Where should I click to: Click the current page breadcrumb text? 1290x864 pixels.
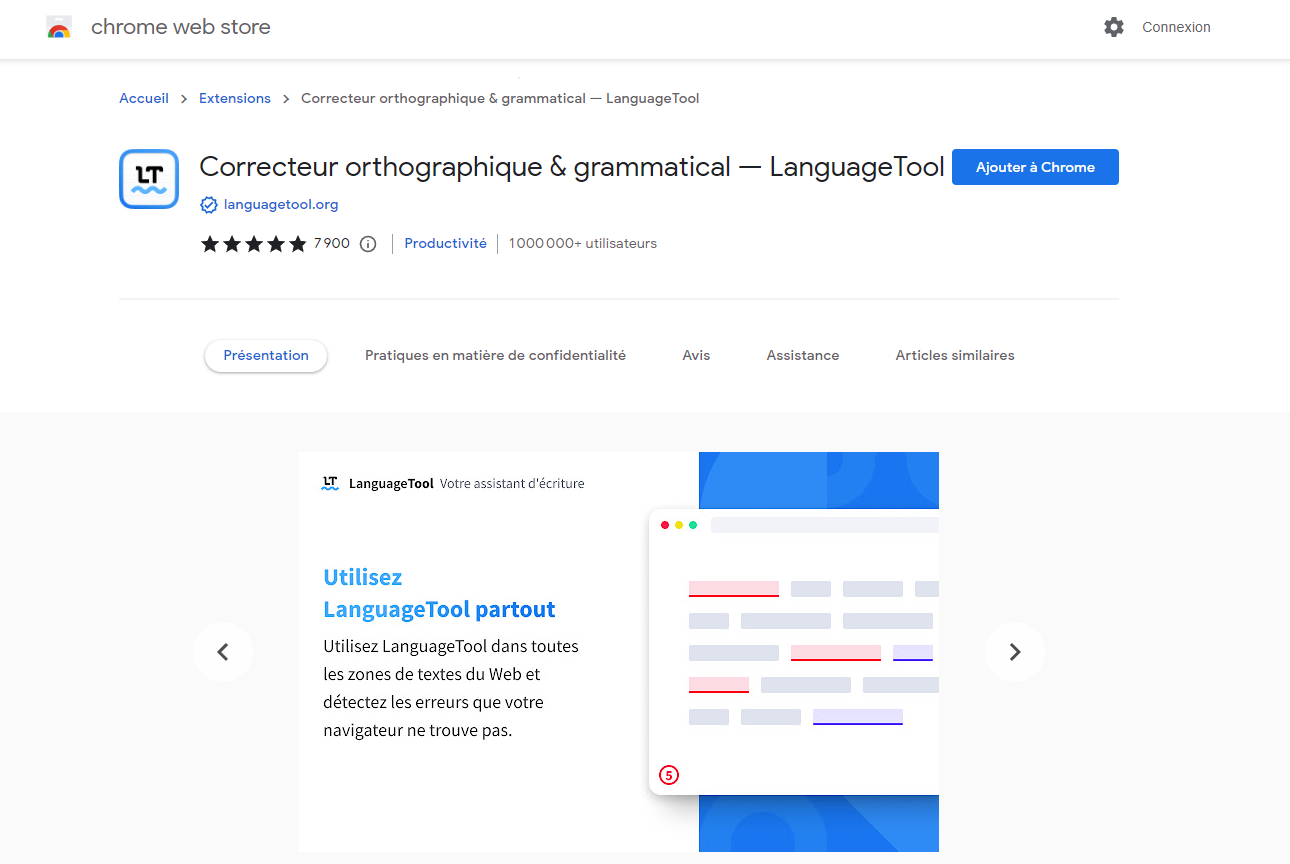500,98
